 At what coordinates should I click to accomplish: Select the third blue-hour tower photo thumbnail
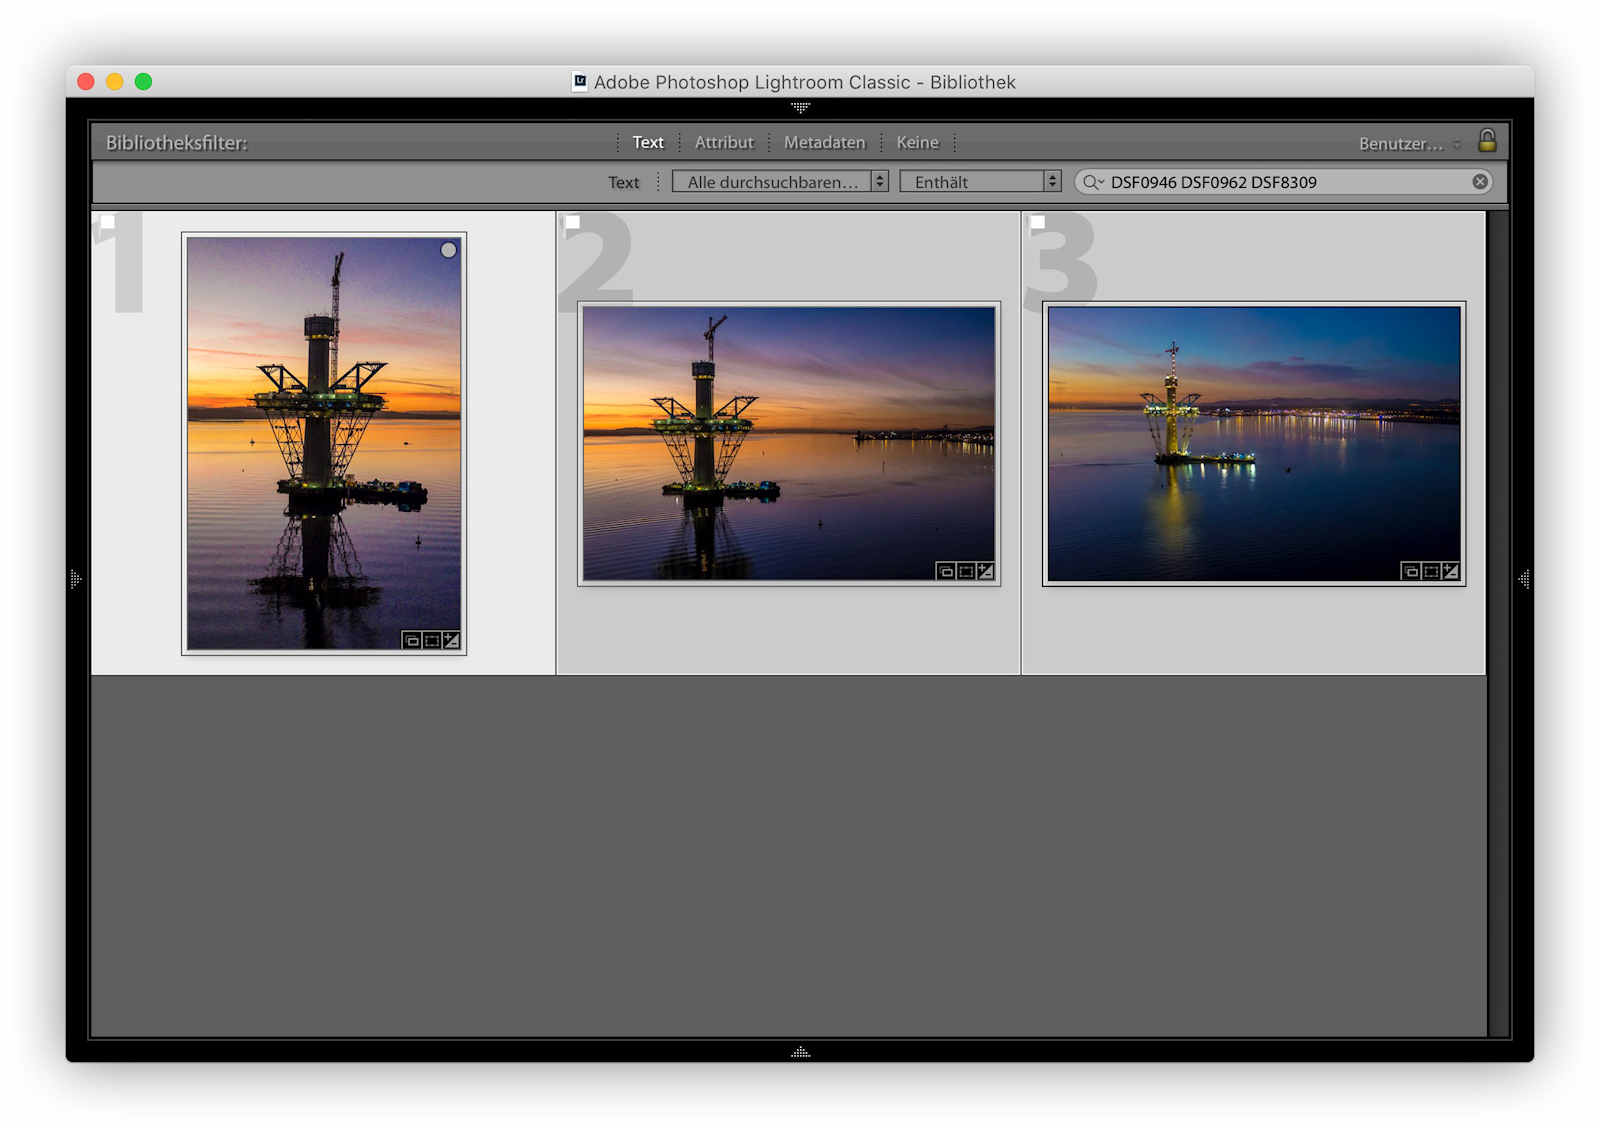(1253, 443)
